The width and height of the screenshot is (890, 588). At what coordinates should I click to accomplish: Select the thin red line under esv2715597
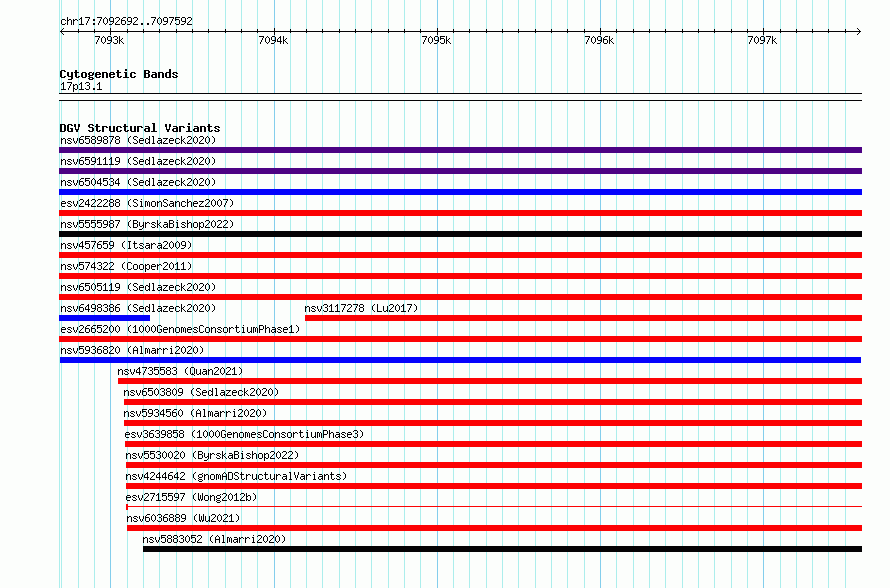(x=494, y=506)
